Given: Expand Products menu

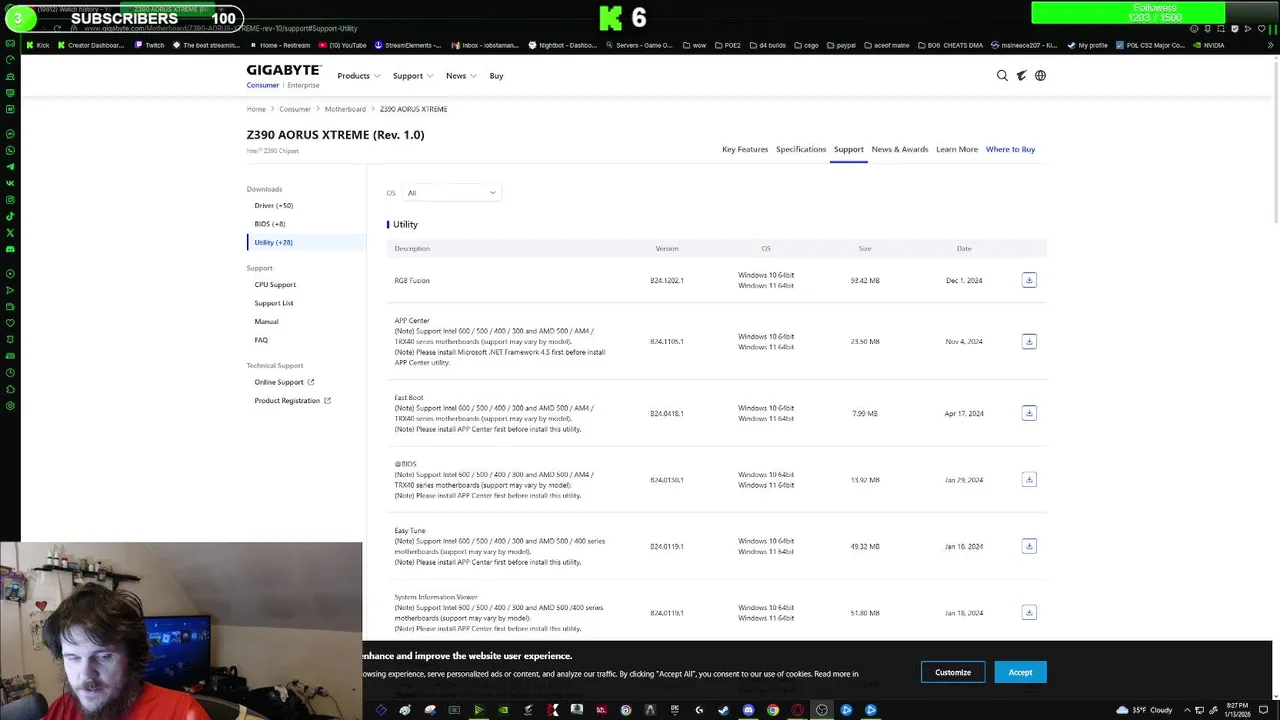Looking at the screenshot, I should (x=358, y=76).
